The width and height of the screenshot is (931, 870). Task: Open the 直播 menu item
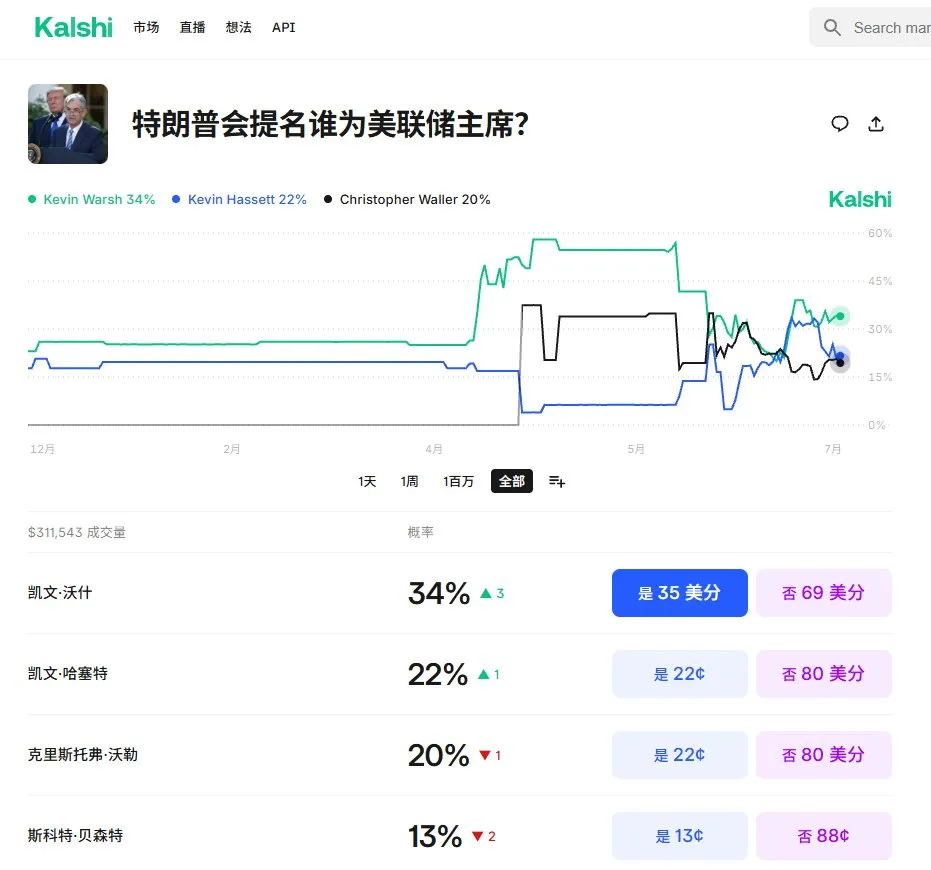[192, 27]
